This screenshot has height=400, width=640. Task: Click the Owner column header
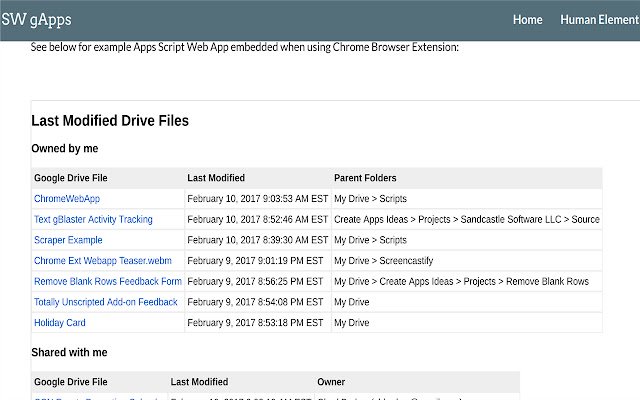(331, 382)
